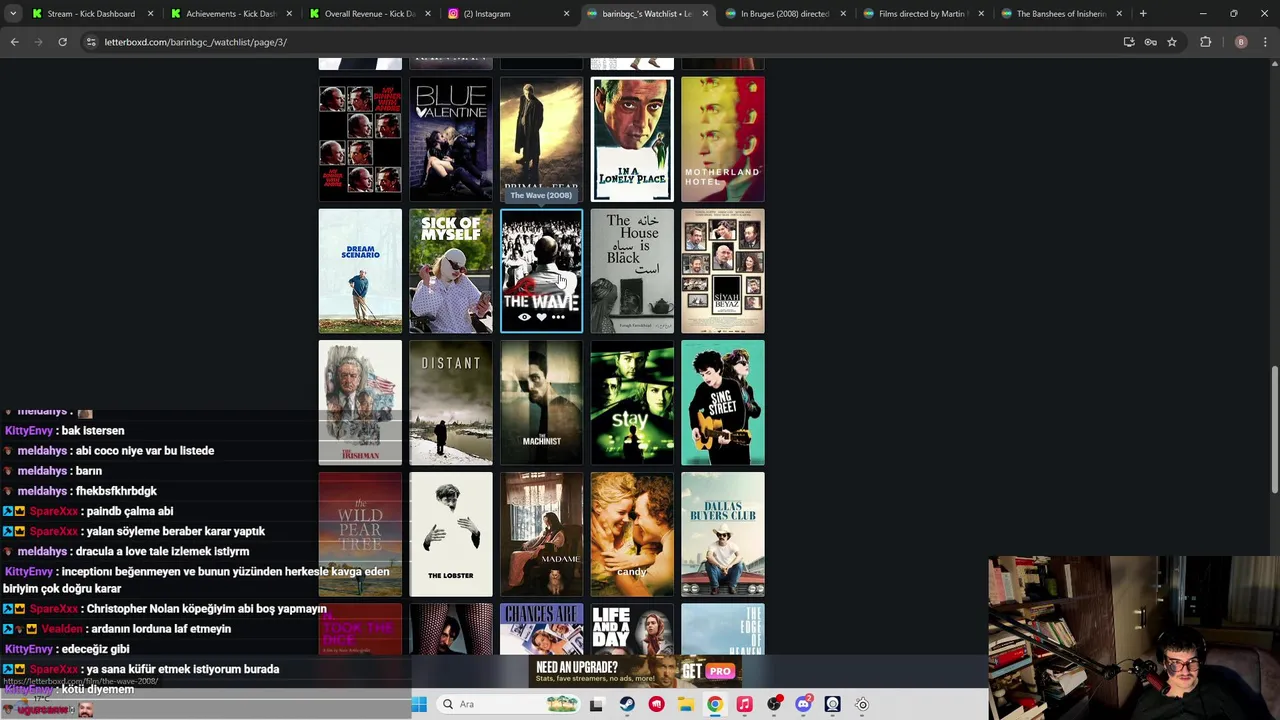
Task: Open the Dallas Buyers Club poster
Action: tap(723, 535)
